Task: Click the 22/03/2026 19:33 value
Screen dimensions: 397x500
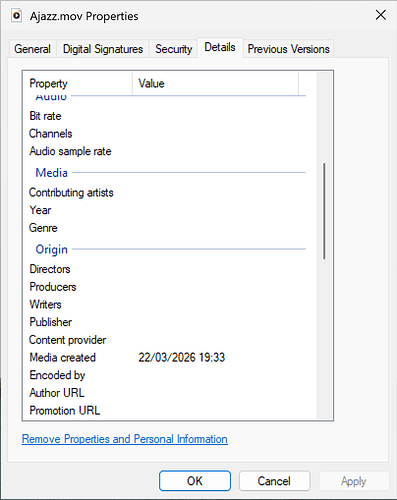Action: [182, 357]
